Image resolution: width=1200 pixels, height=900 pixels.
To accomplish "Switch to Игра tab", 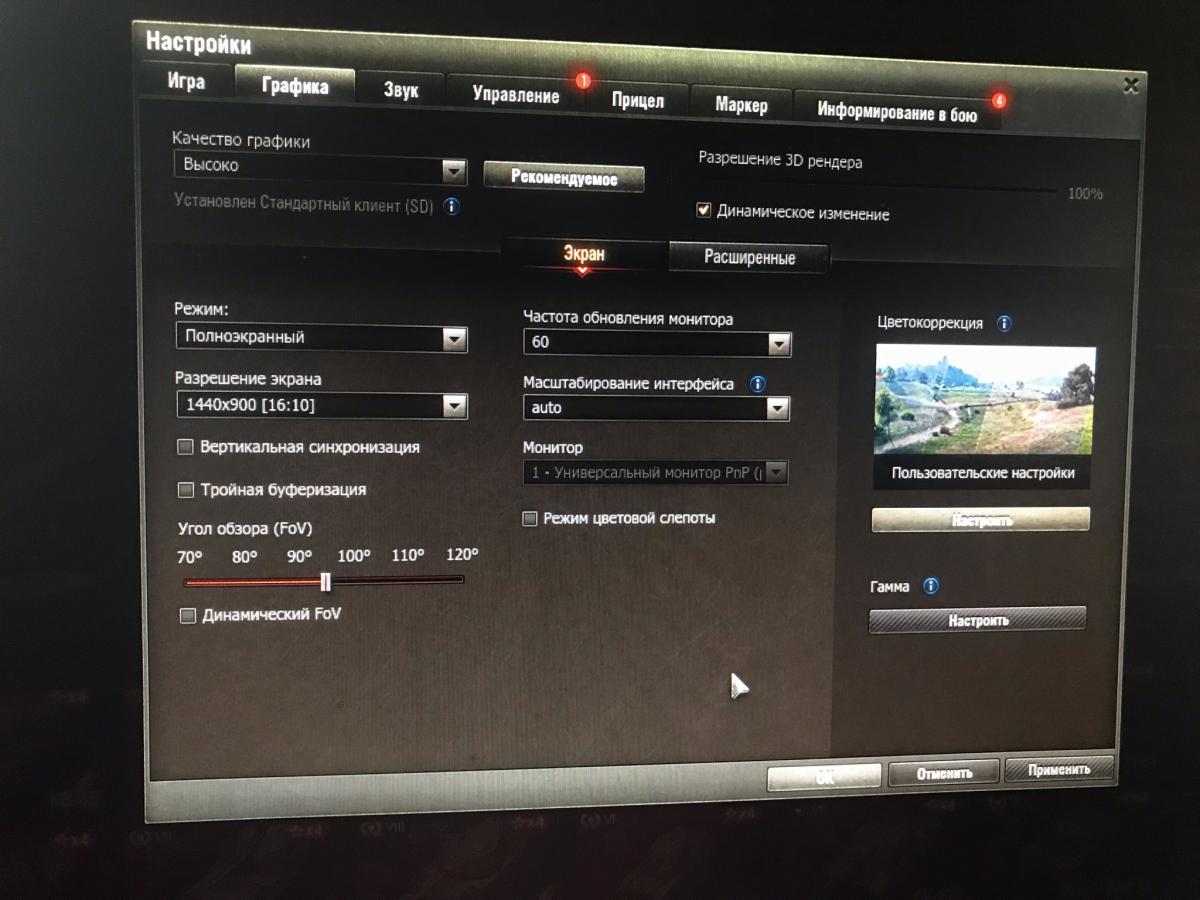I will [186, 82].
